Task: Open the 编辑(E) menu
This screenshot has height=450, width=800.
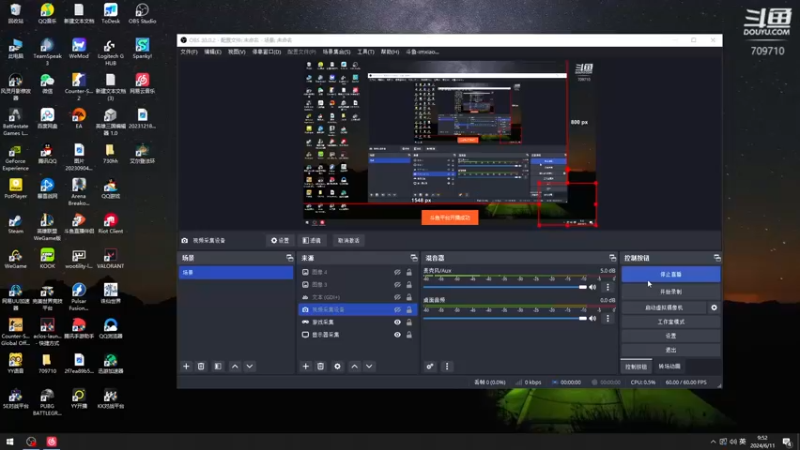Action: pyautogui.click(x=213, y=52)
